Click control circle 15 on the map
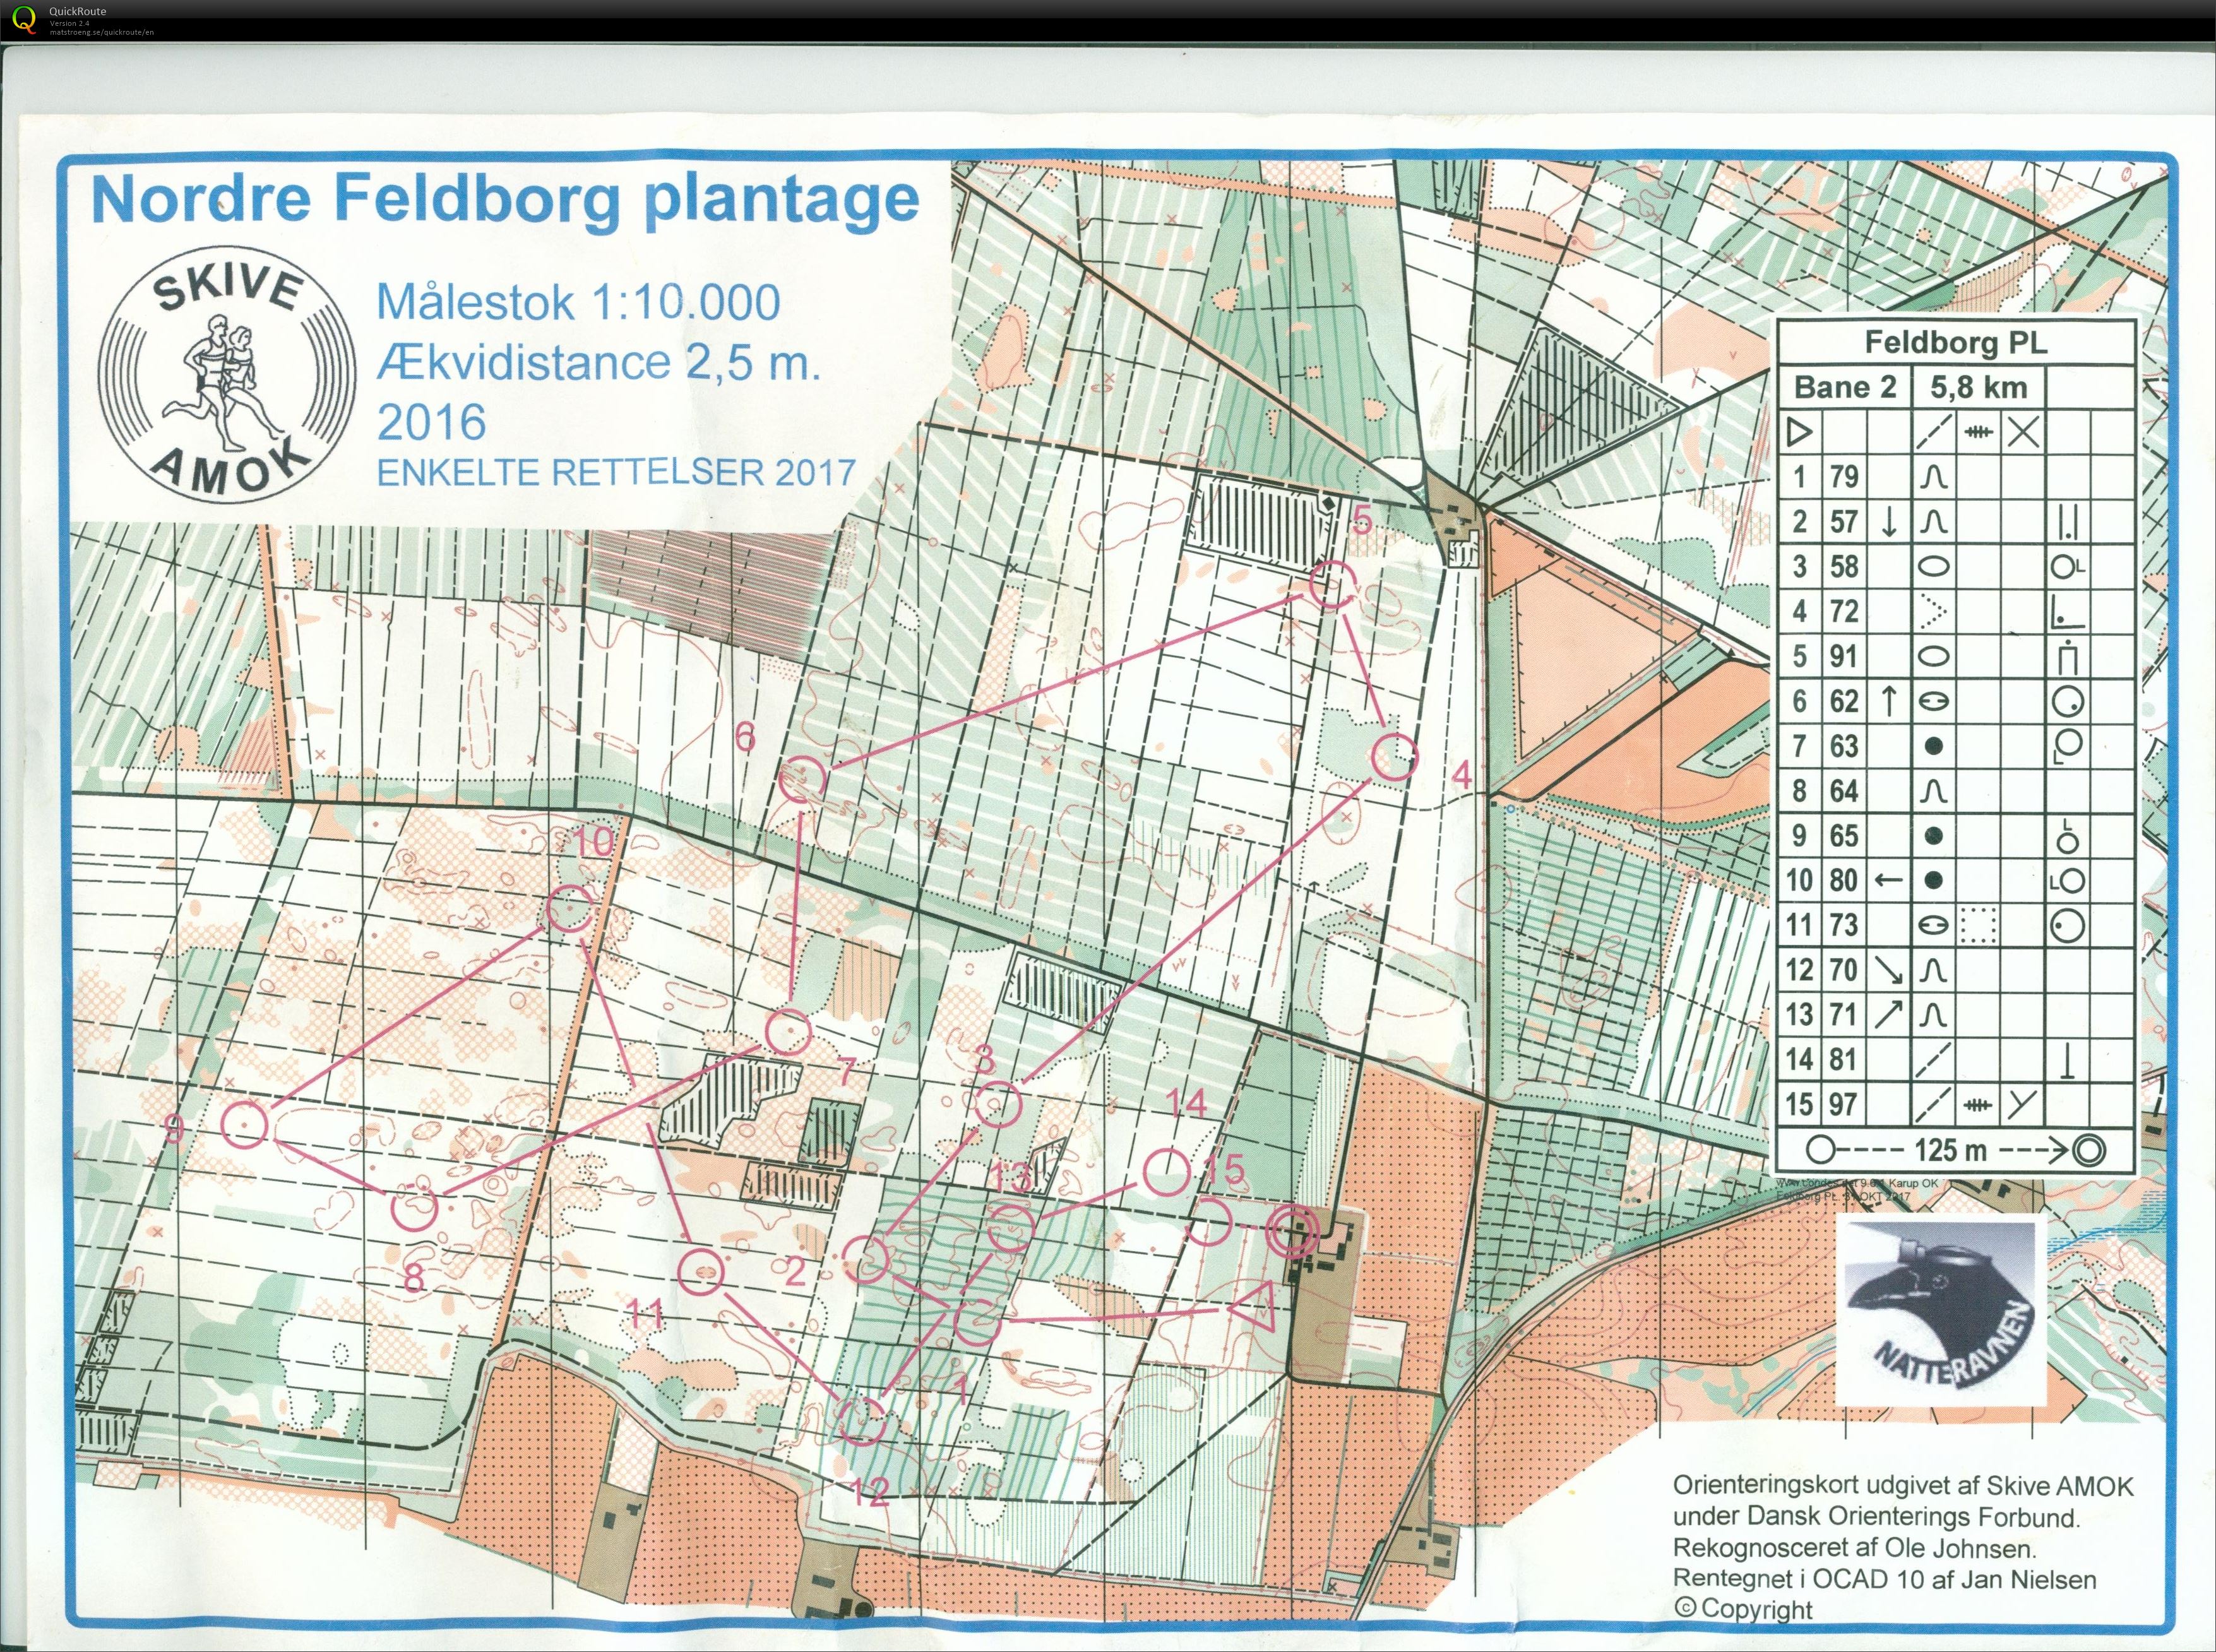The image size is (2216, 1652). pos(1208,1221)
